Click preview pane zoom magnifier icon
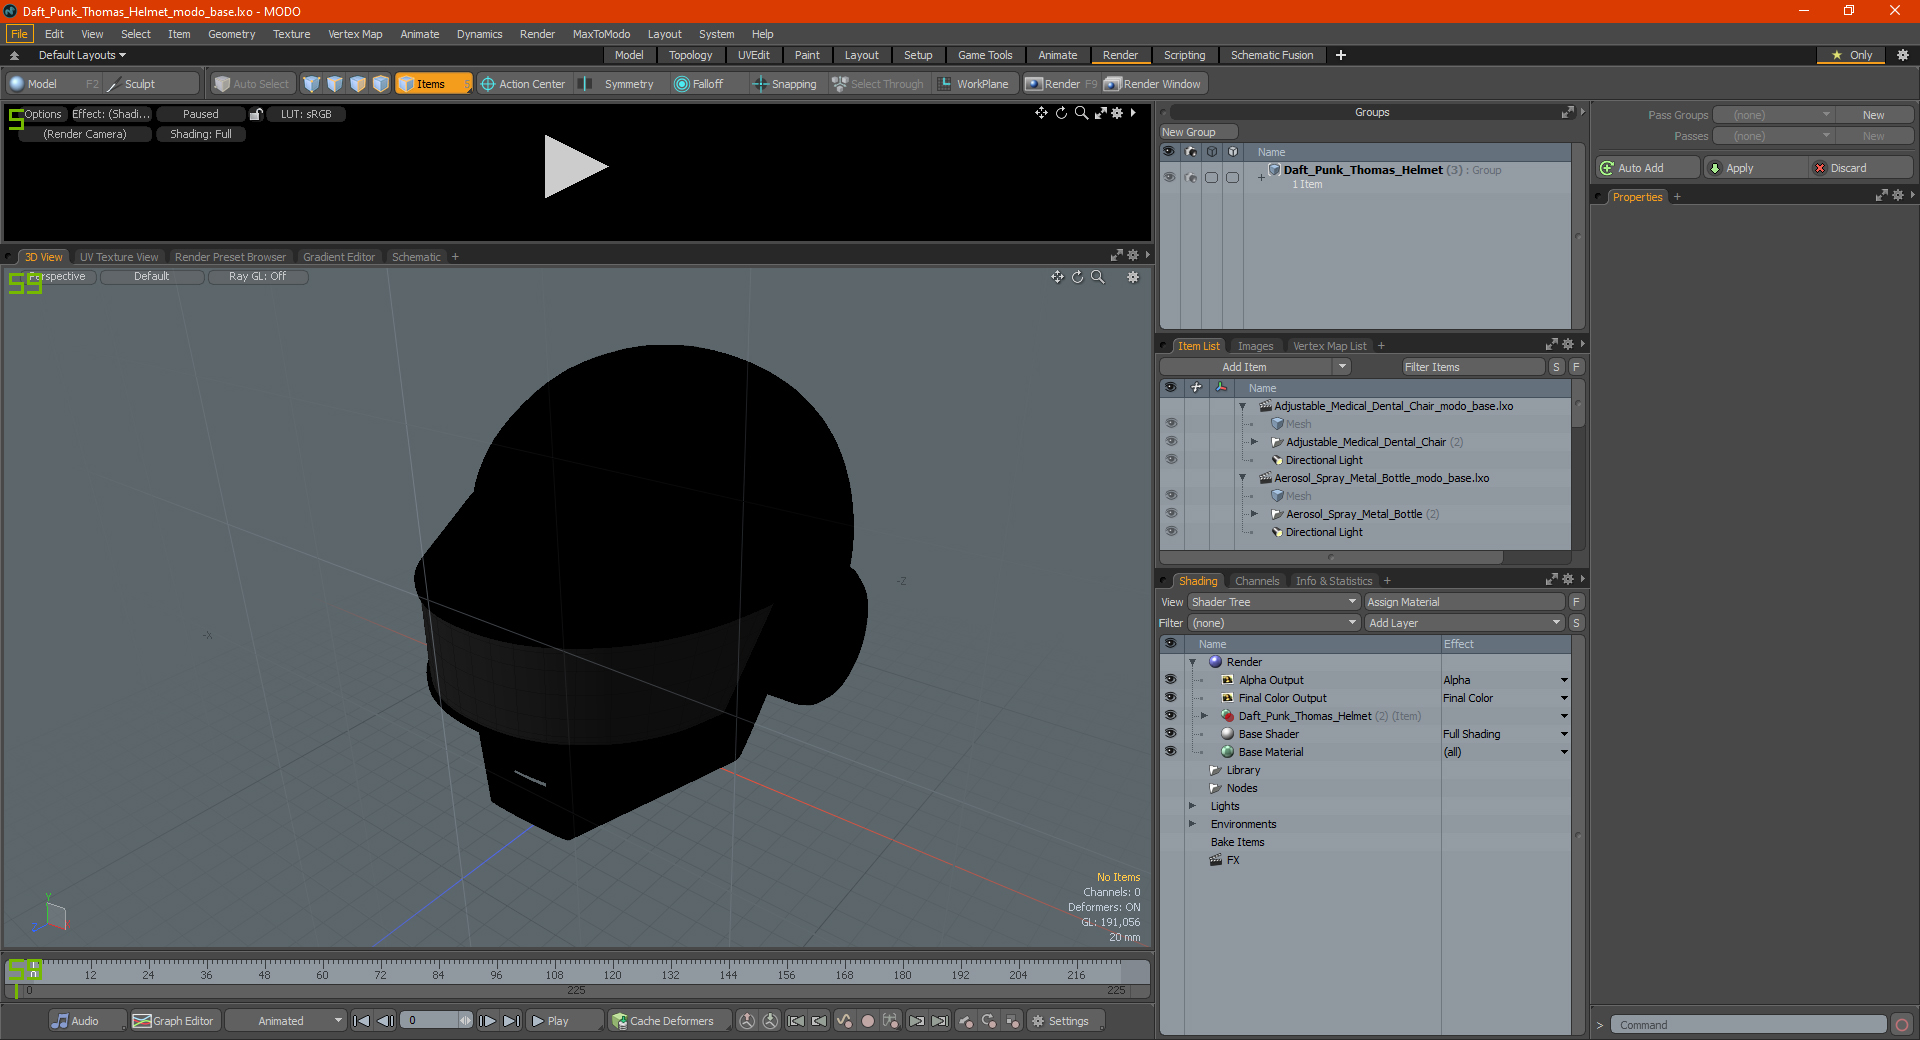The width and height of the screenshot is (1920, 1040). point(1081,113)
